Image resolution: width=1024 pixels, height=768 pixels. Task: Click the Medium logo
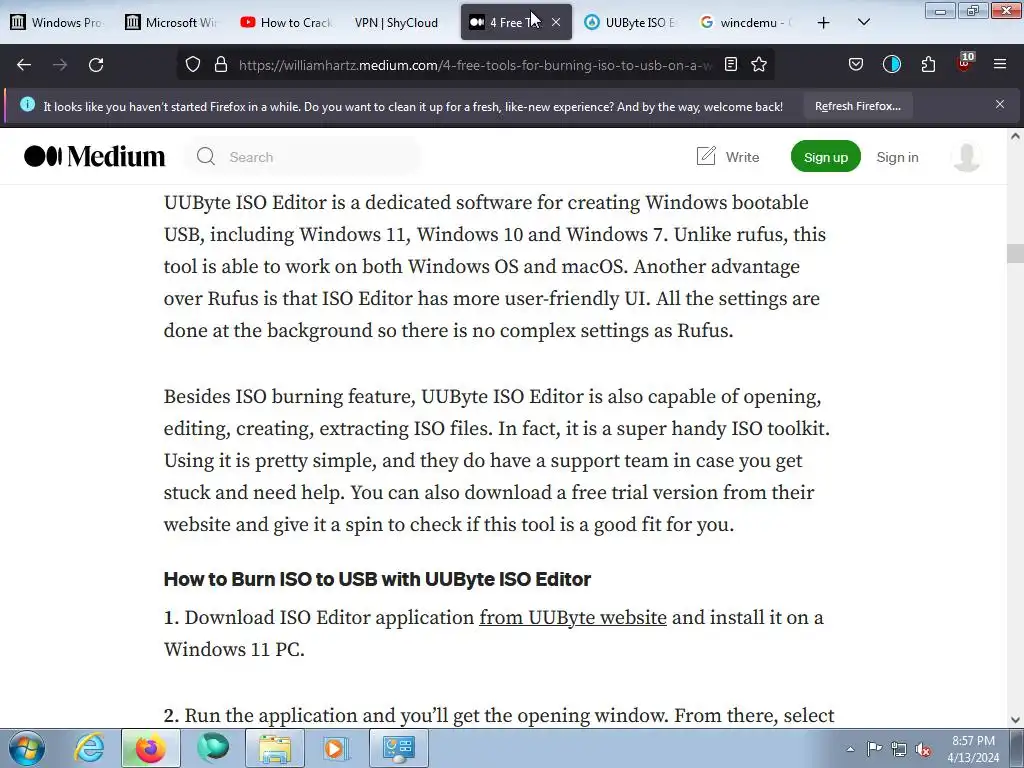coord(95,156)
